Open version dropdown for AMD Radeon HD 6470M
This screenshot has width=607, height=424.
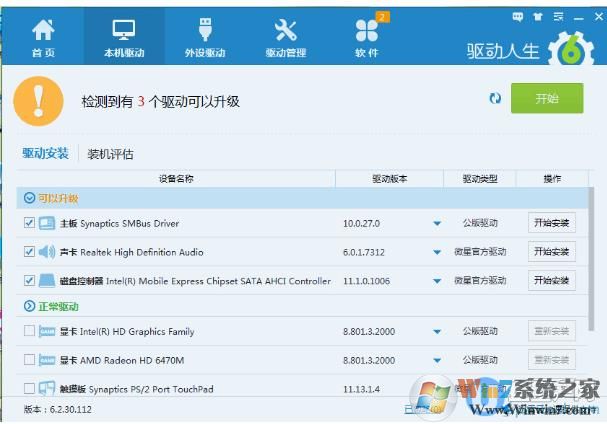coord(437,360)
